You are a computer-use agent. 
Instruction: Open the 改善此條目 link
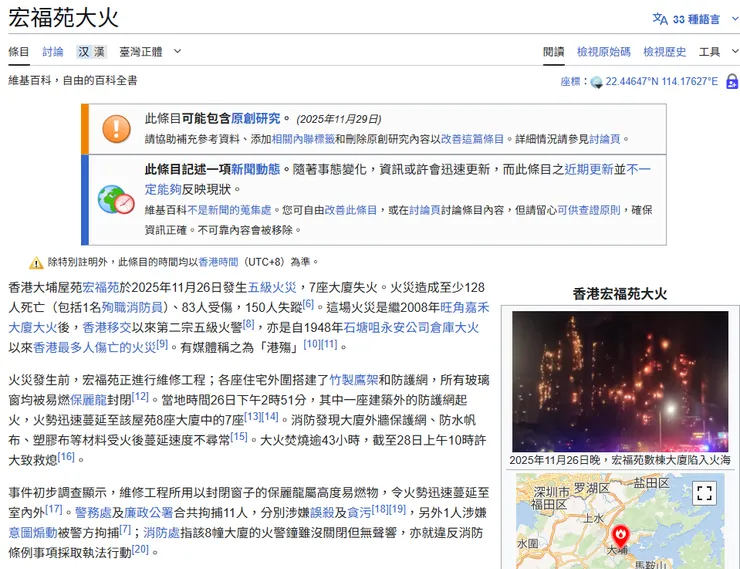[x=350, y=210]
